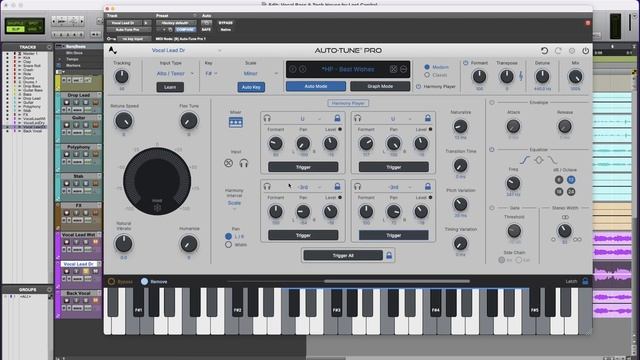
Task: Click the Mix knob
Action: tap(575, 76)
